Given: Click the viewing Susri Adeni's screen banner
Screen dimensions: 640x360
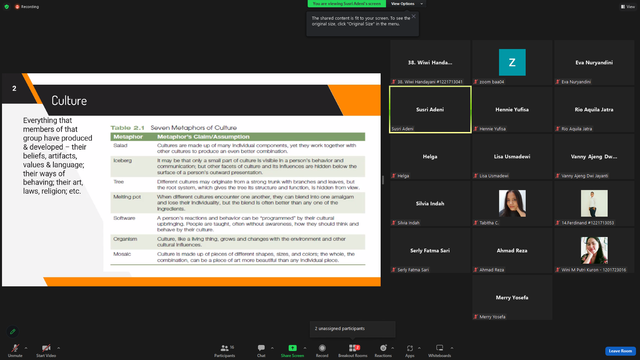Looking at the screenshot, I should click(x=347, y=4).
